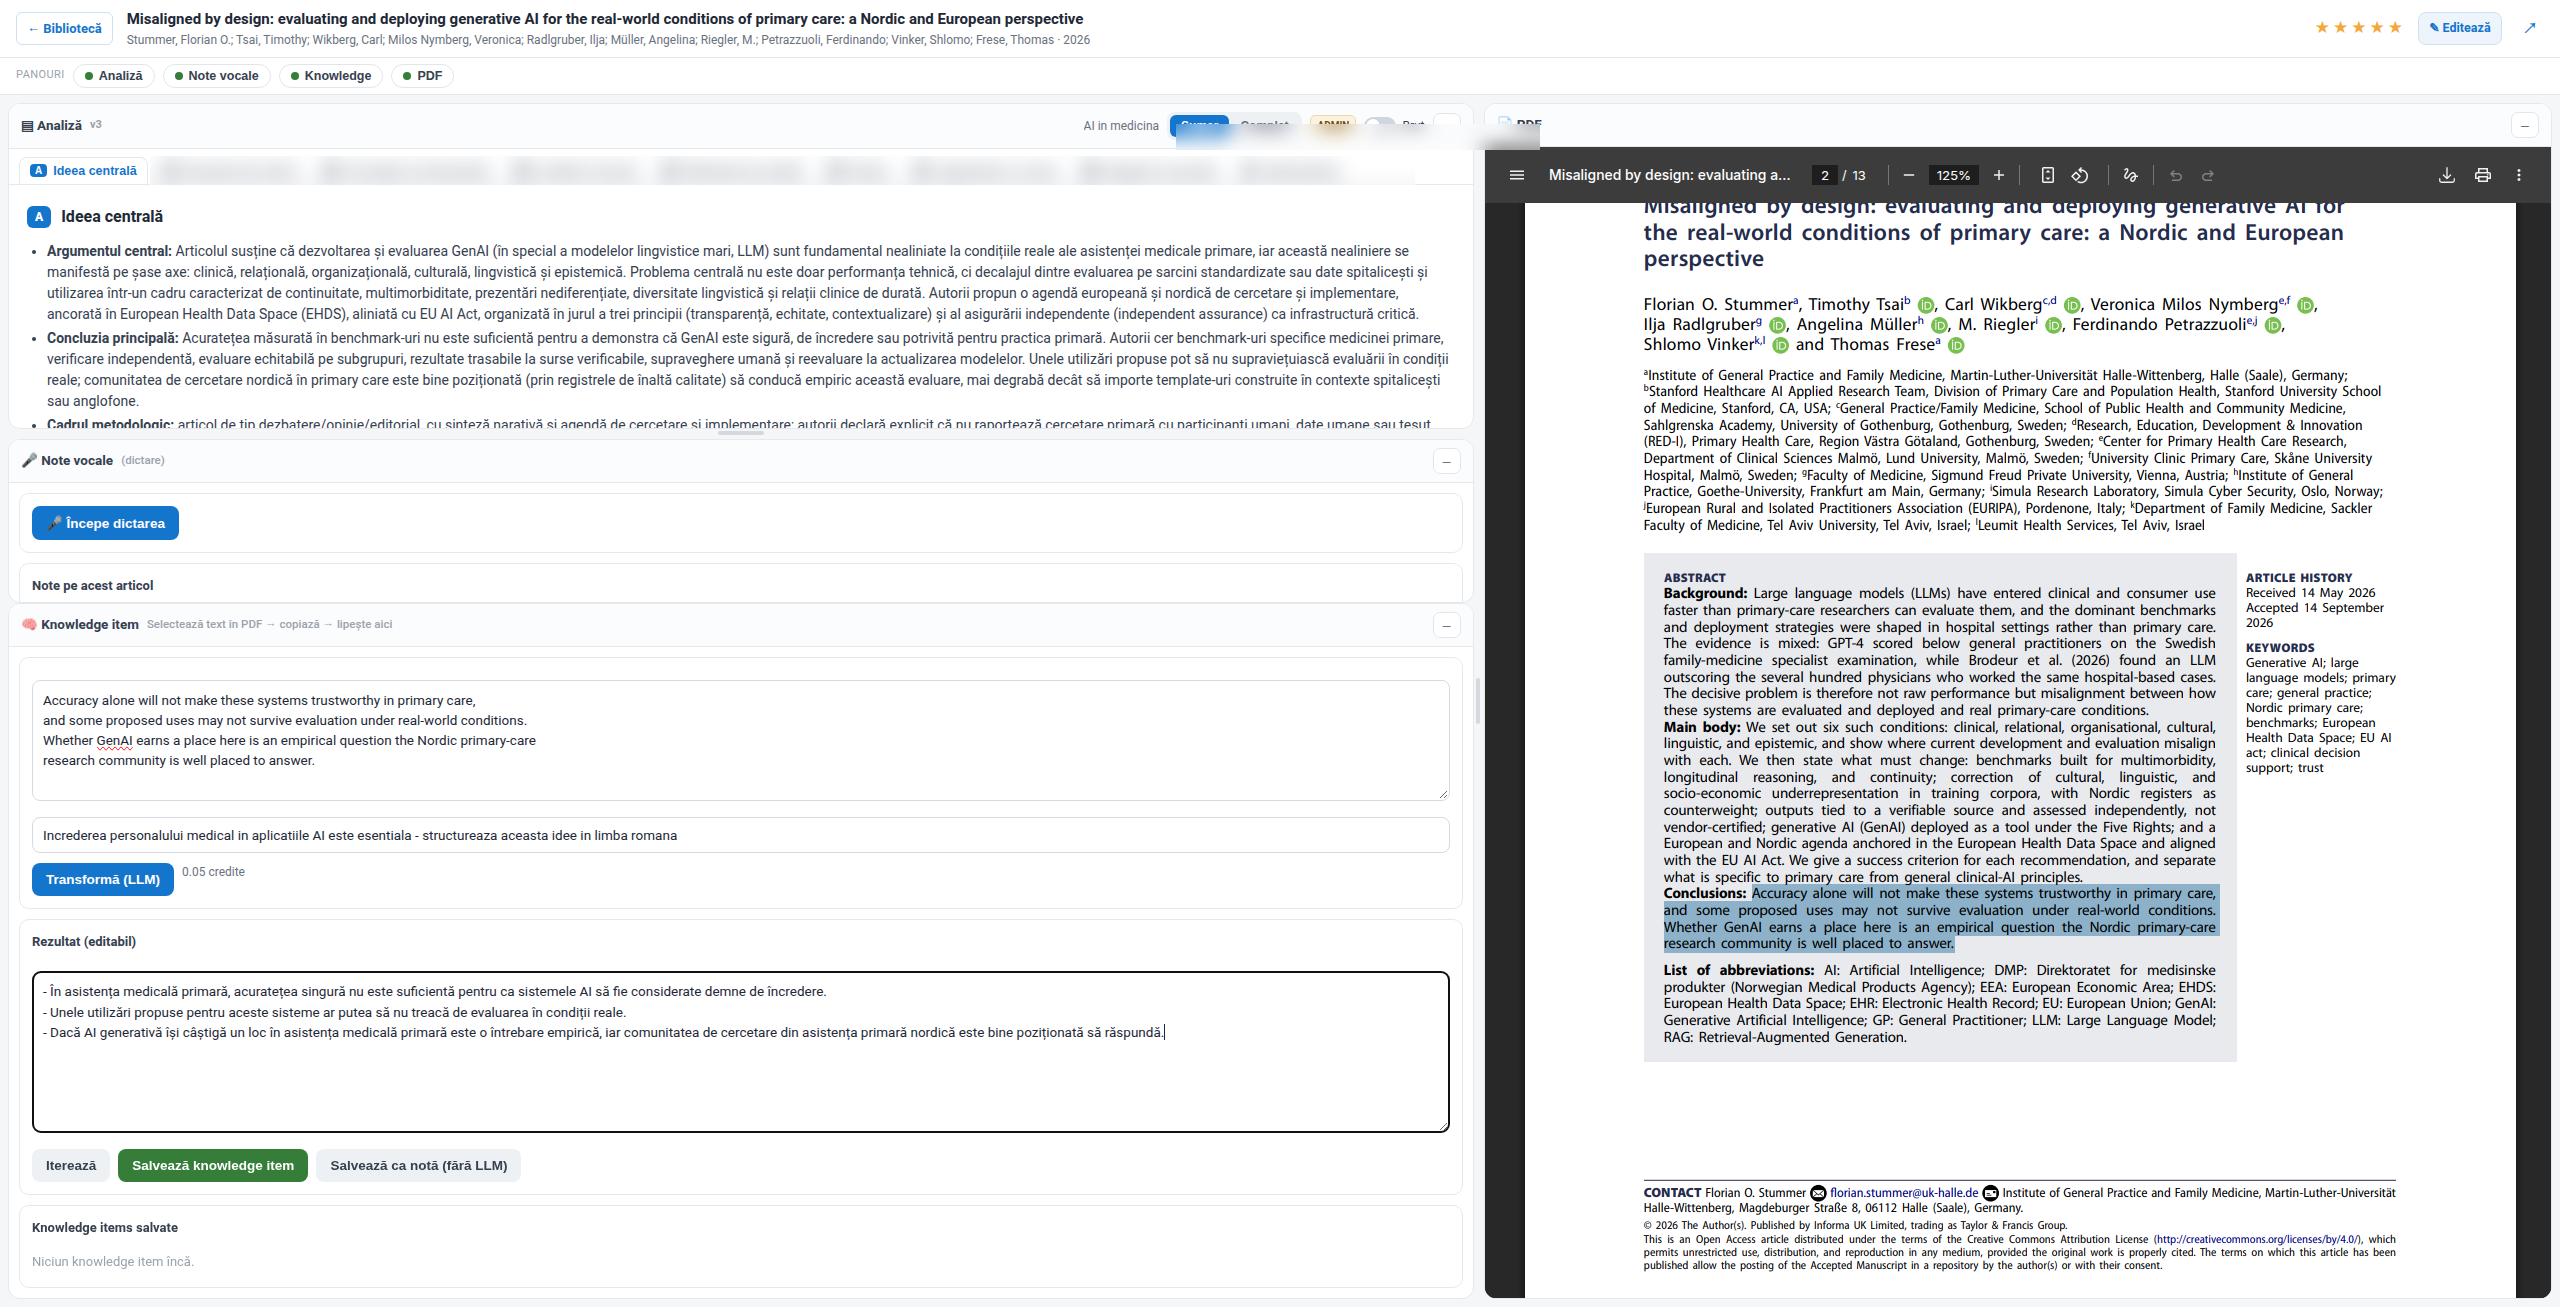This screenshot has width=2560, height=1307.
Task: Click the Iterează button
Action: [x=71, y=1165]
